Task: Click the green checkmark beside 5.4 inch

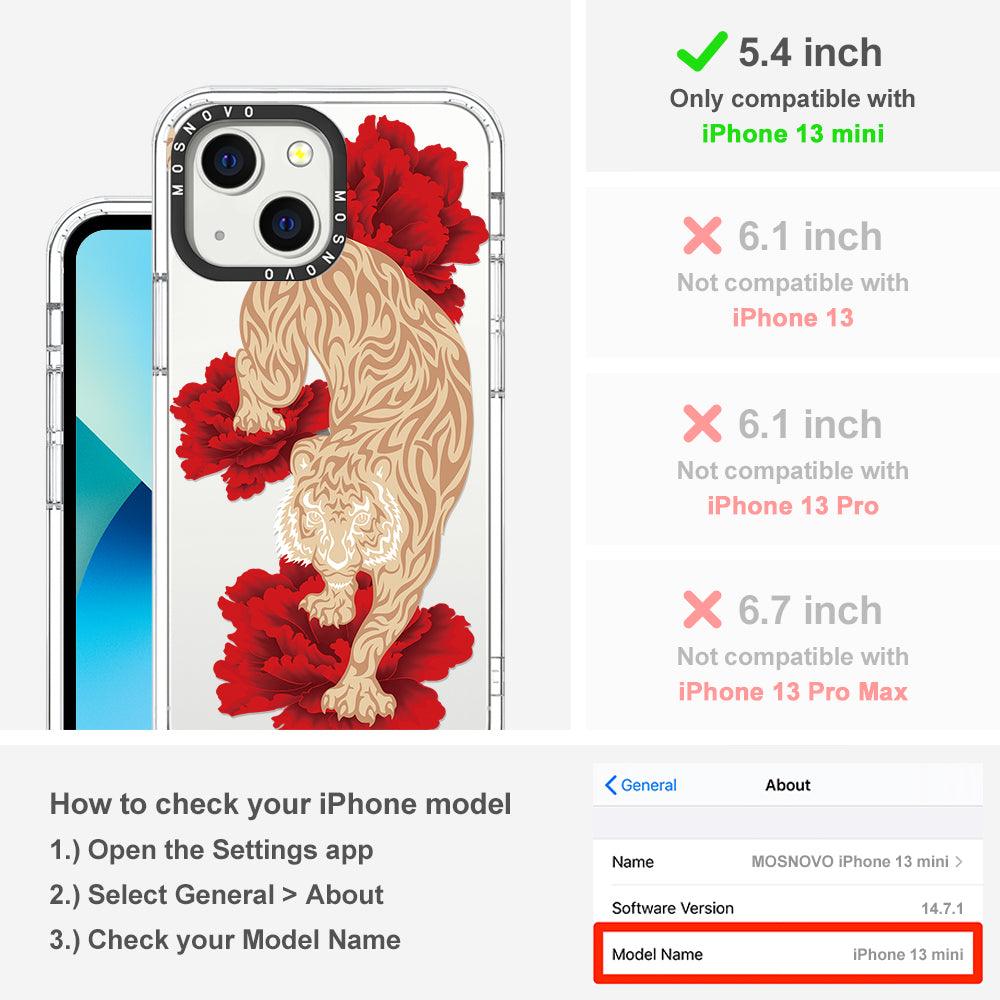Action: (x=702, y=51)
